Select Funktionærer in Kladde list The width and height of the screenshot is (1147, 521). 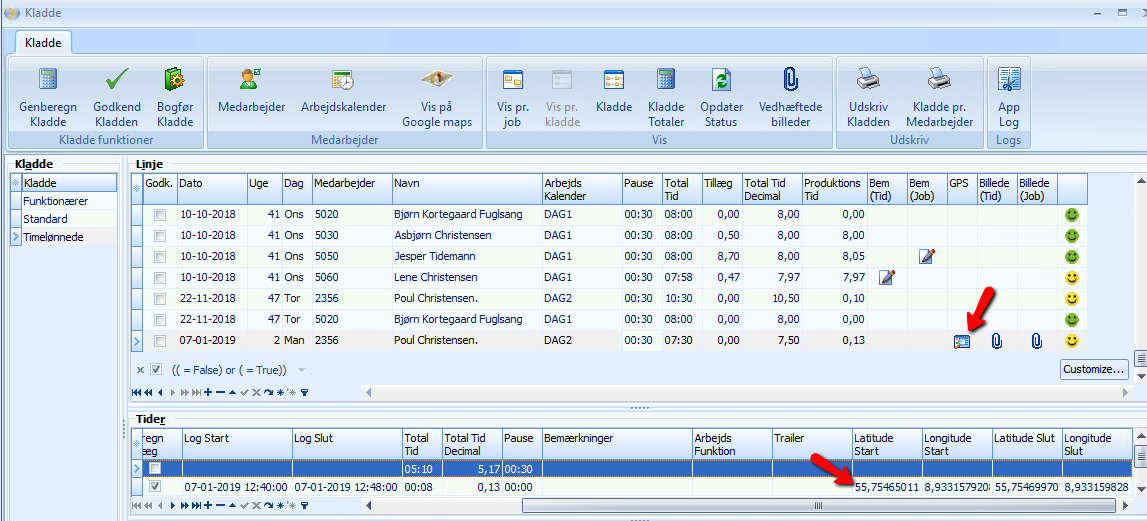coord(57,201)
